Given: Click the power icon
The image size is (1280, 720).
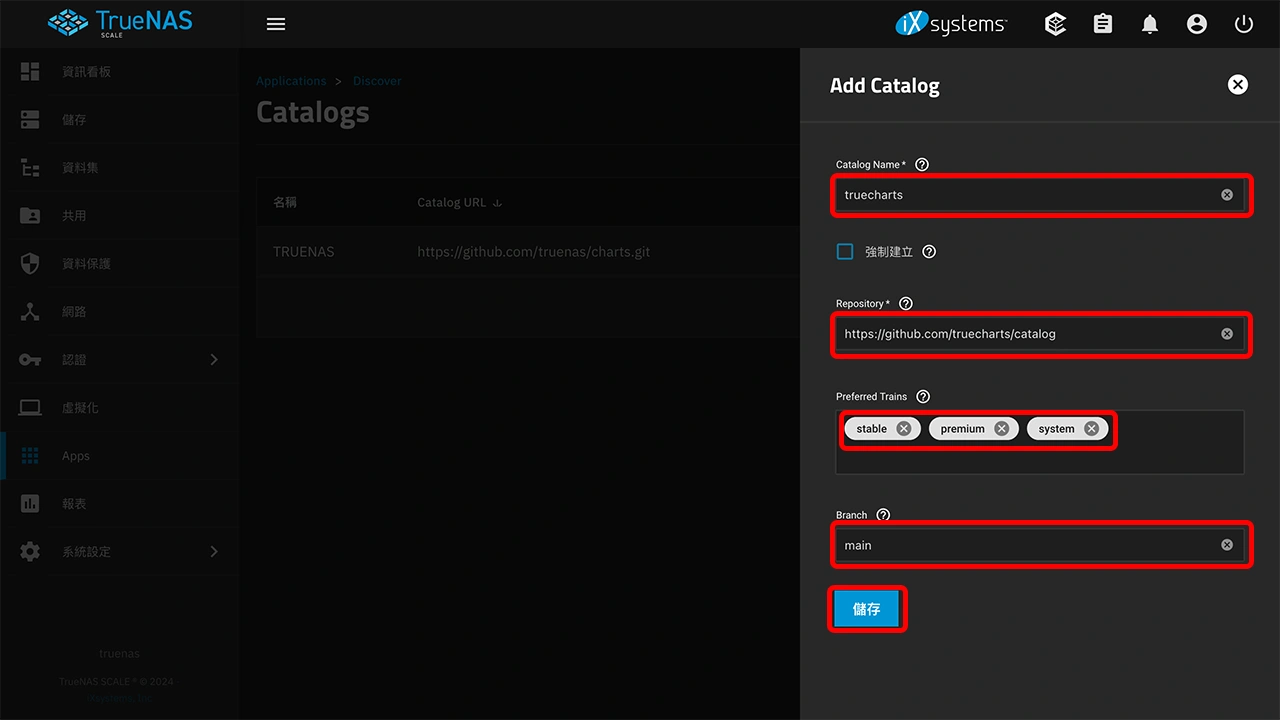Looking at the screenshot, I should pyautogui.click(x=1243, y=24).
